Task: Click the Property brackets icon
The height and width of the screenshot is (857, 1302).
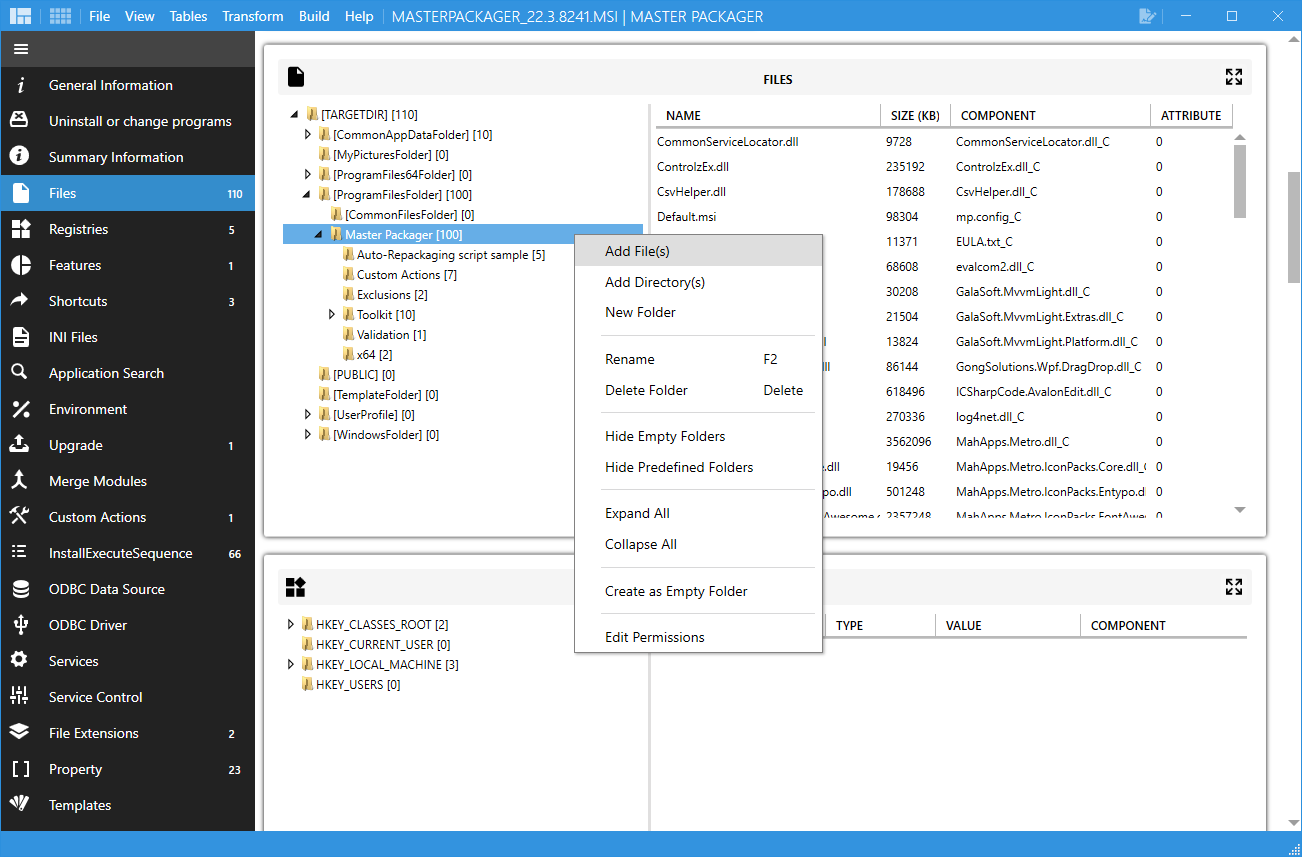Action: click(x=20, y=769)
